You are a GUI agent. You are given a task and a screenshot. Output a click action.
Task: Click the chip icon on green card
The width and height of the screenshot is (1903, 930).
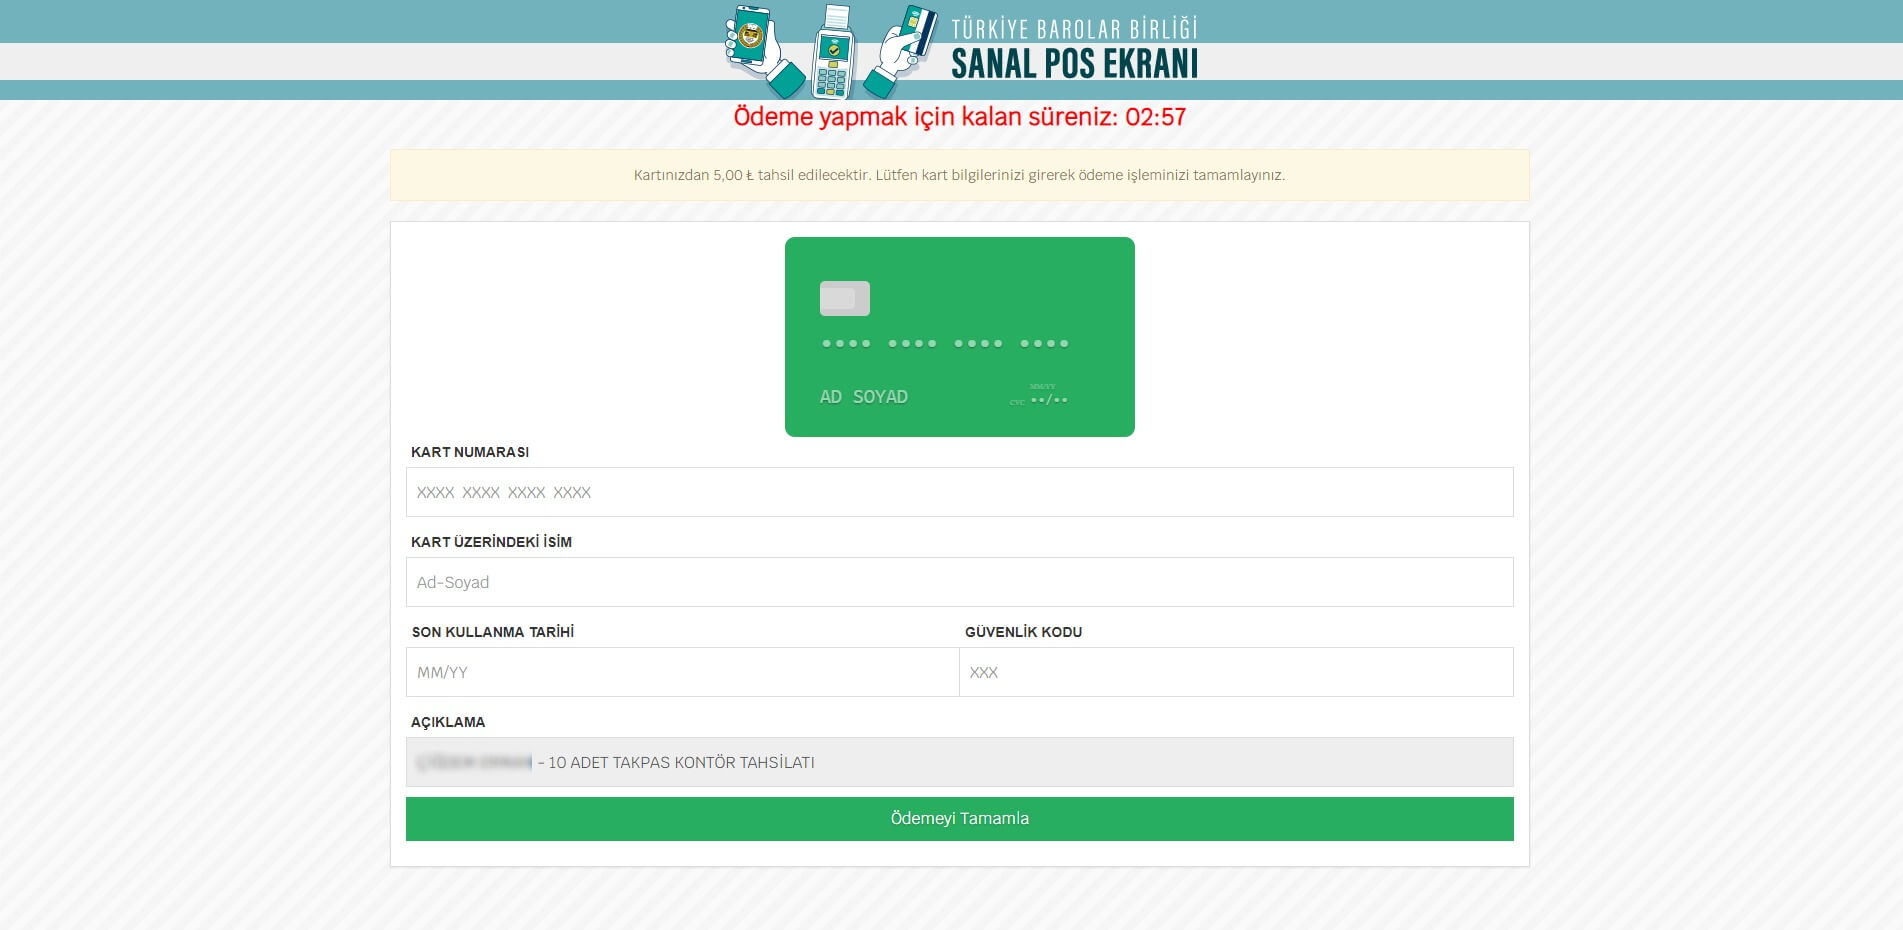point(845,298)
